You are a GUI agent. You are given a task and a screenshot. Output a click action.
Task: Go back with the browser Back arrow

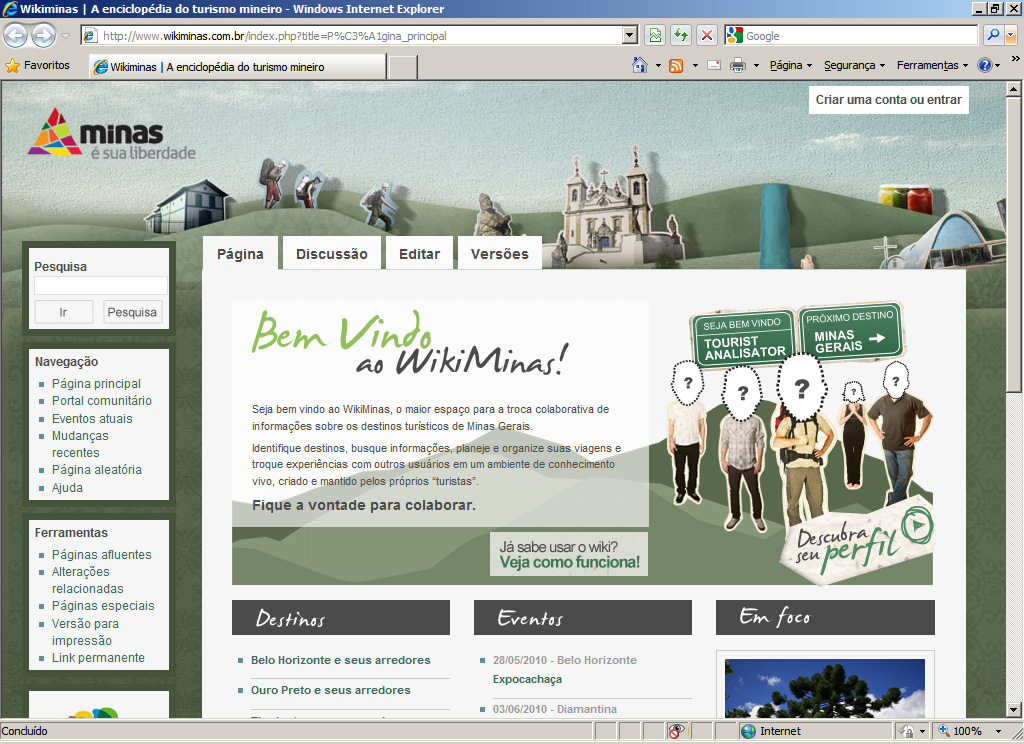16,35
